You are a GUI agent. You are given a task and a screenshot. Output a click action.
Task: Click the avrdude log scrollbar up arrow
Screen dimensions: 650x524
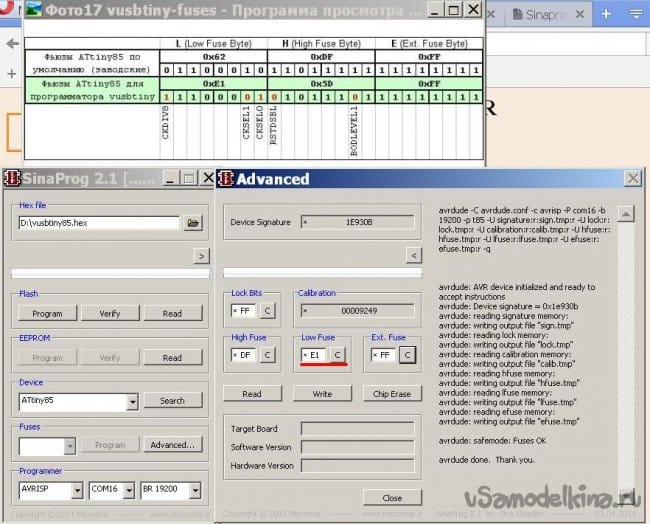click(x=623, y=213)
